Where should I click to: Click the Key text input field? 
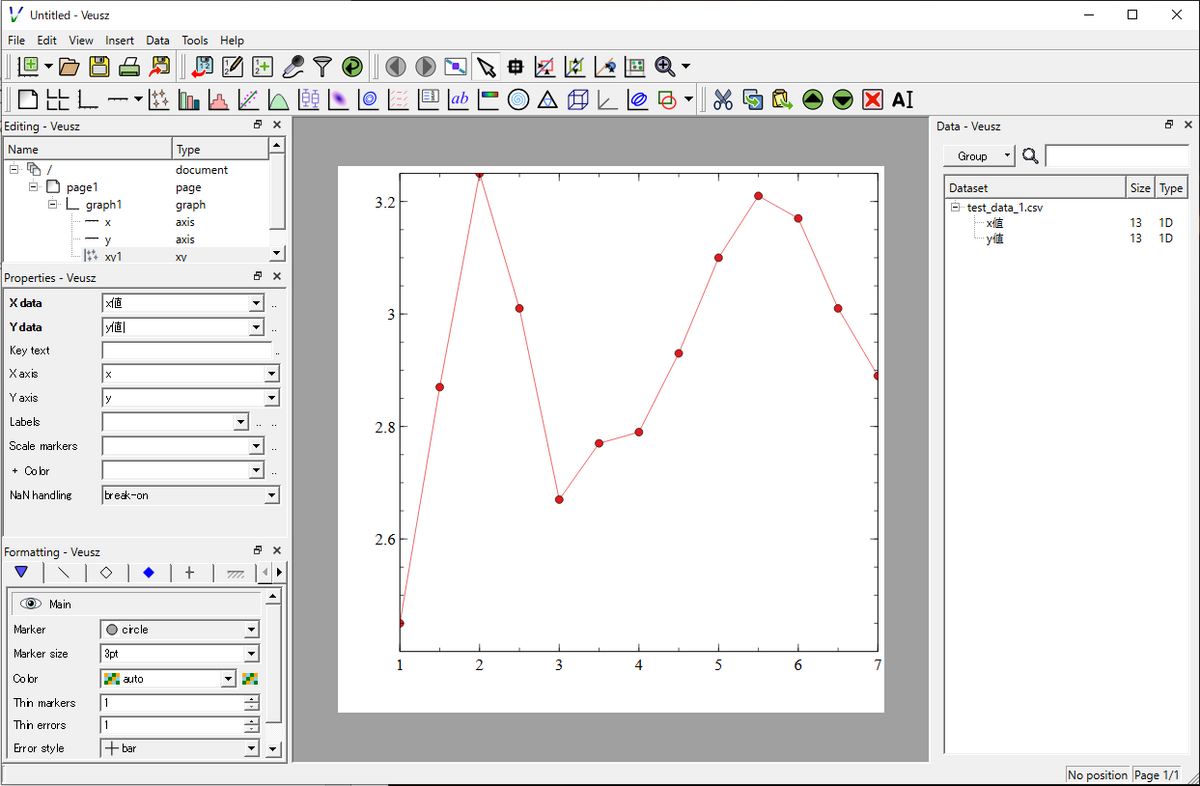click(x=187, y=351)
